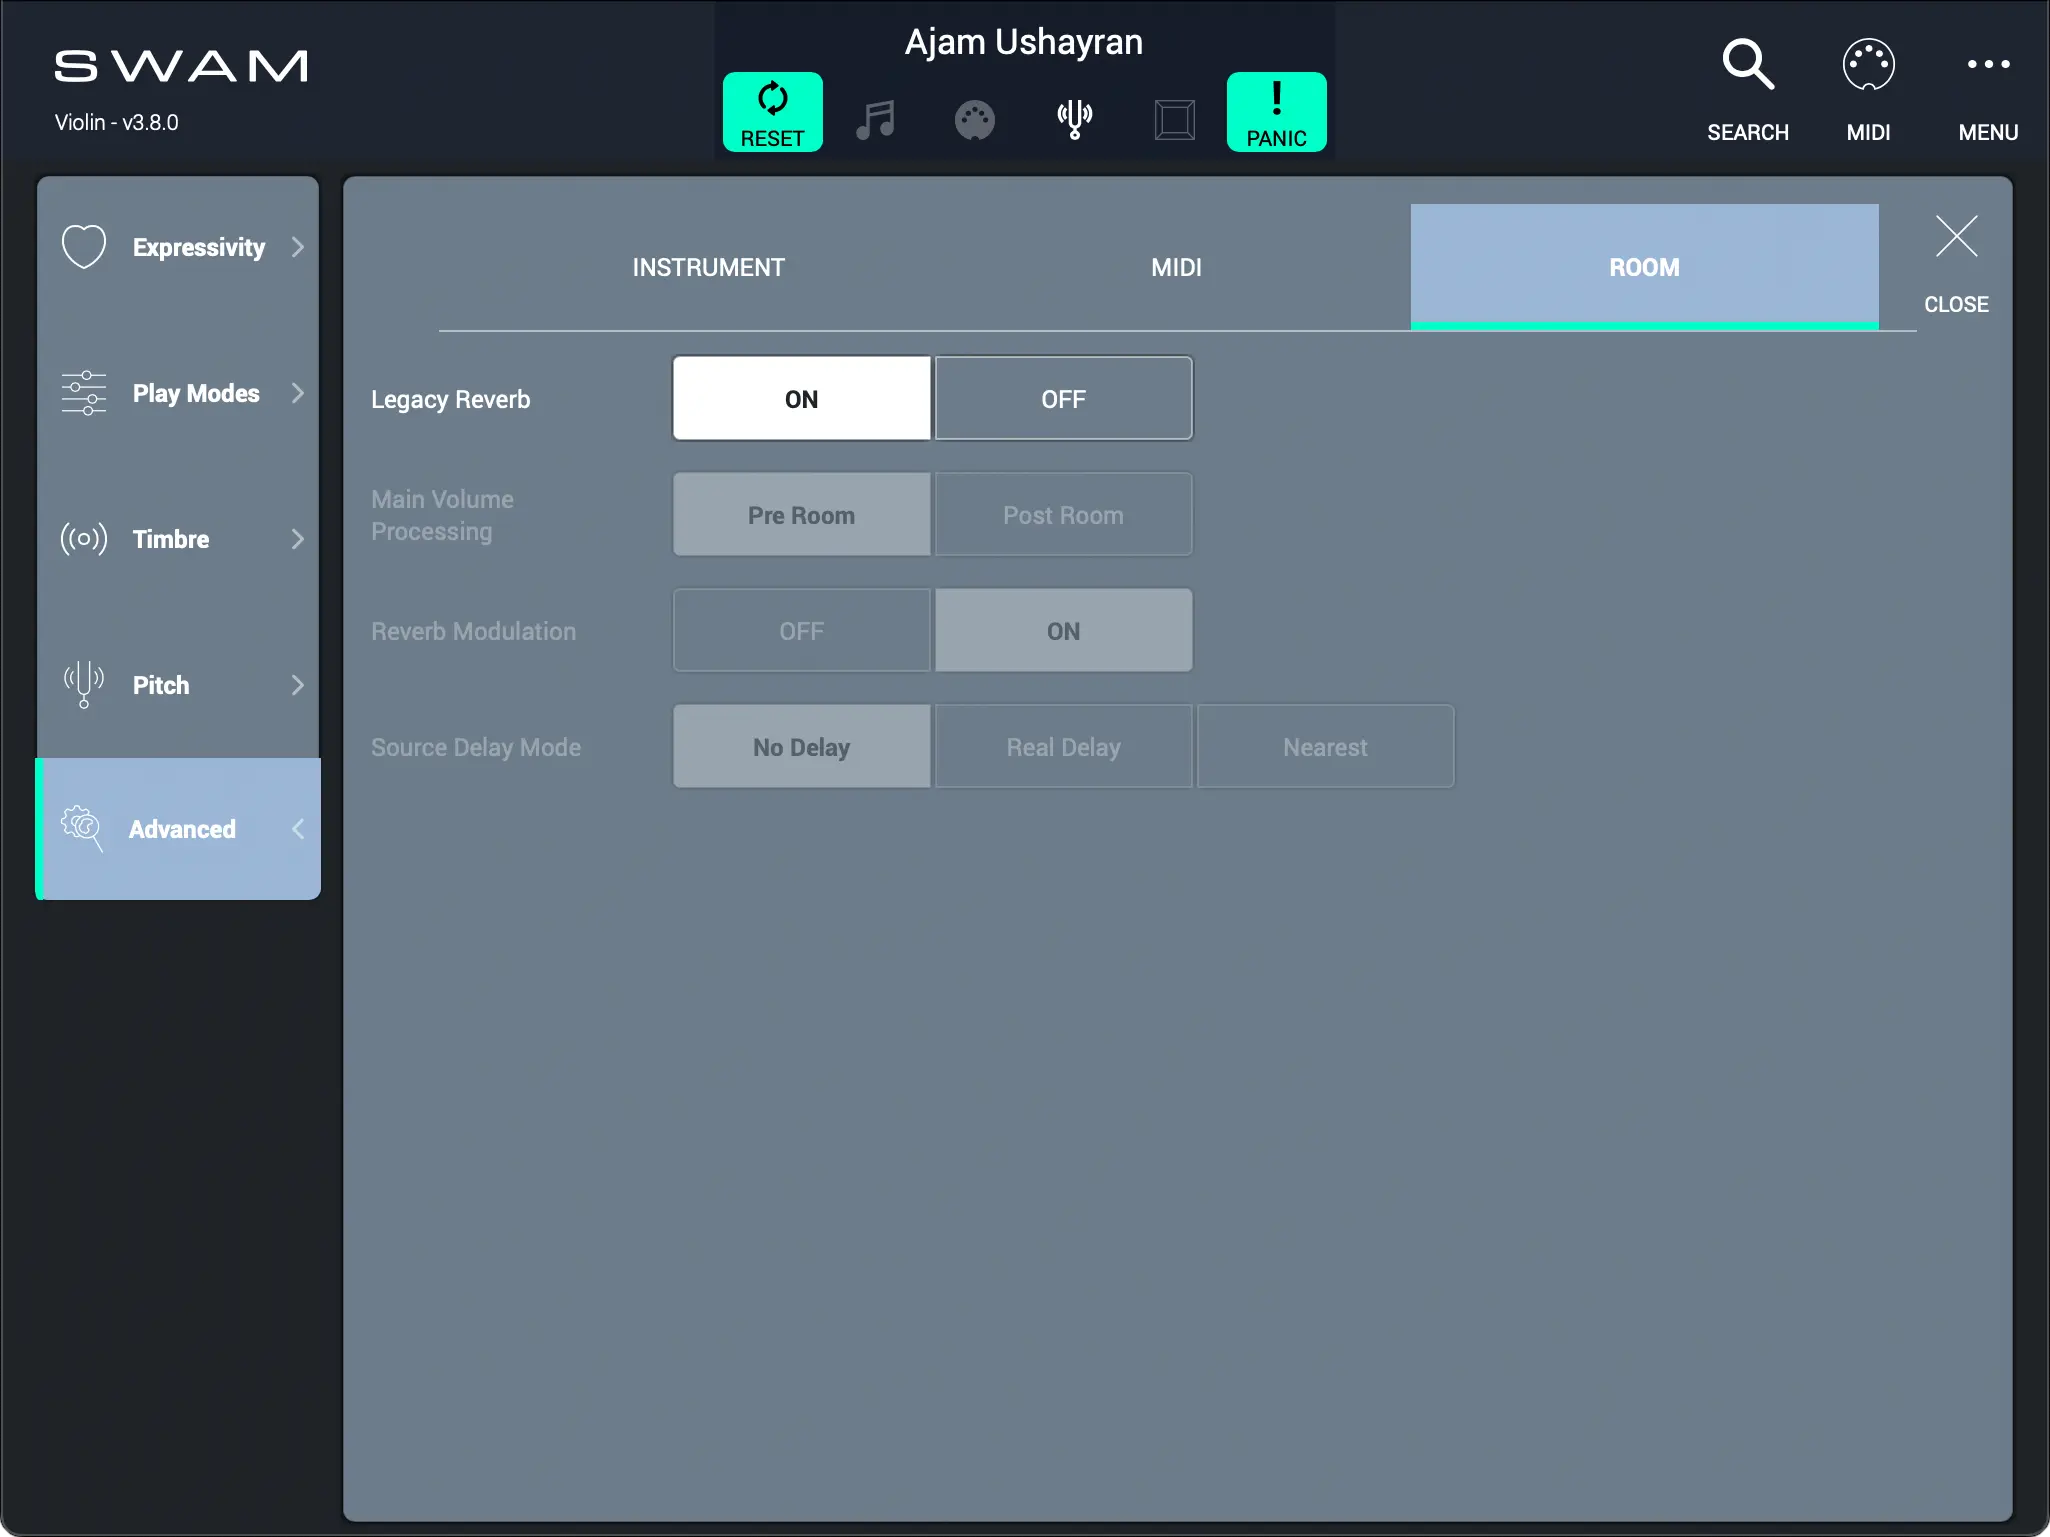Click the tuning fork icon in top toolbar
Image resolution: width=2050 pixels, height=1537 pixels.
1074,119
